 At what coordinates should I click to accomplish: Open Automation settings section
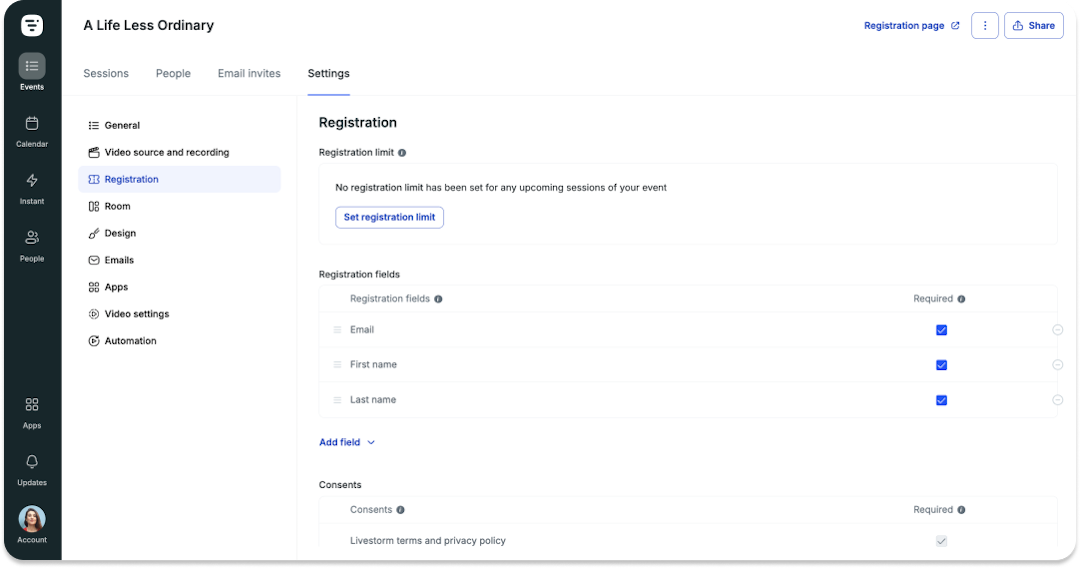point(179,340)
